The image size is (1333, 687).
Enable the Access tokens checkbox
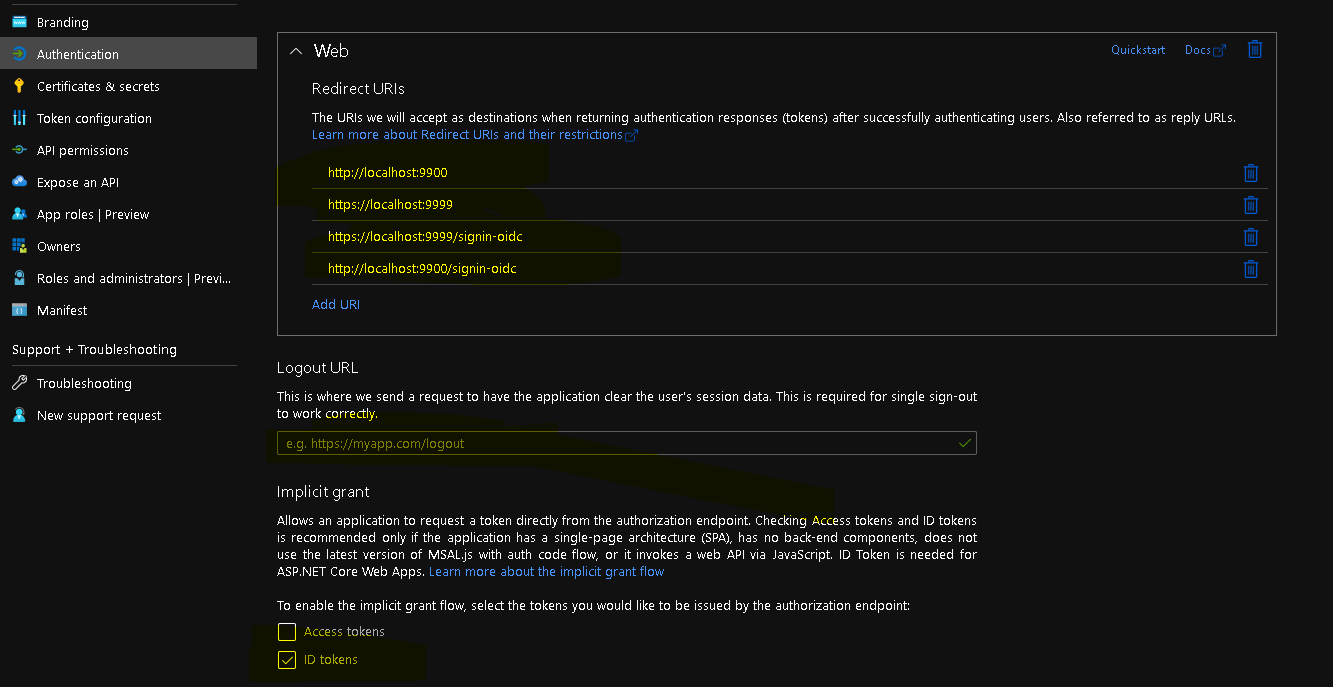[x=287, y=632]
